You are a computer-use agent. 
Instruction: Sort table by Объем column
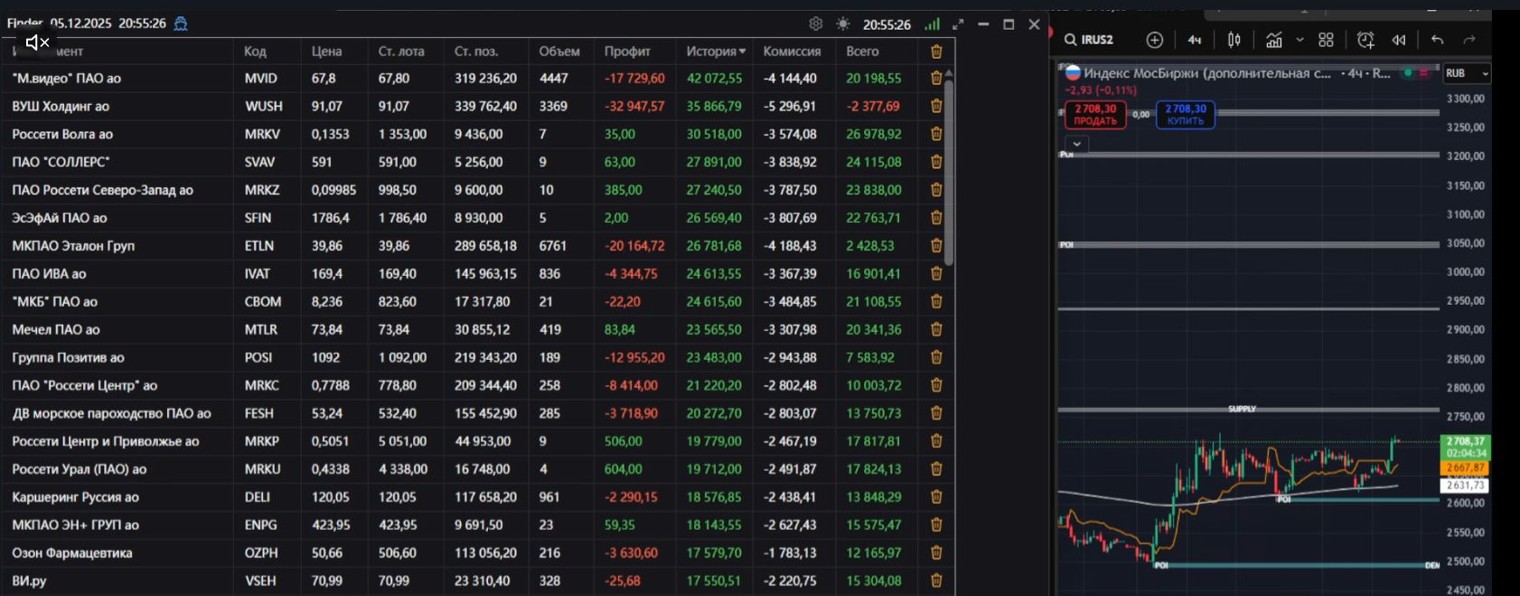pos(559,51)
